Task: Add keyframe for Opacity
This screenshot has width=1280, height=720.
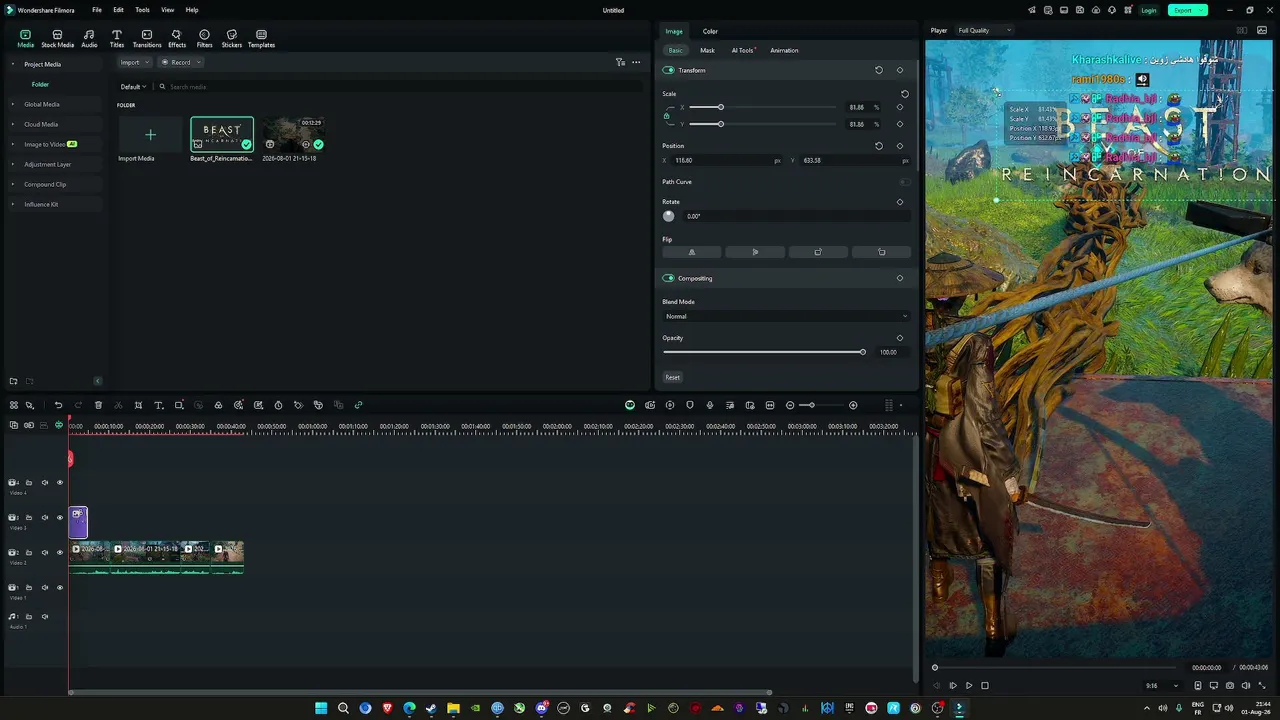Action: 900,338
